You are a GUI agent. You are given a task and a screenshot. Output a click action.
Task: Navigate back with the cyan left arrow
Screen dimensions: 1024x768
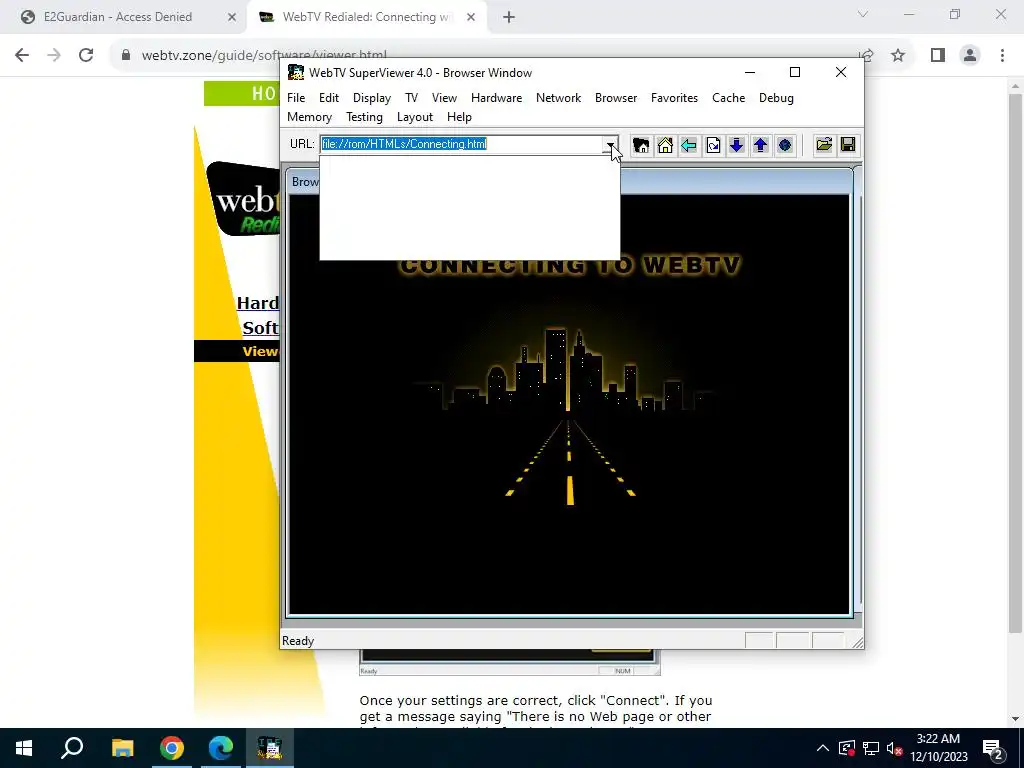(x=688, y=145)
